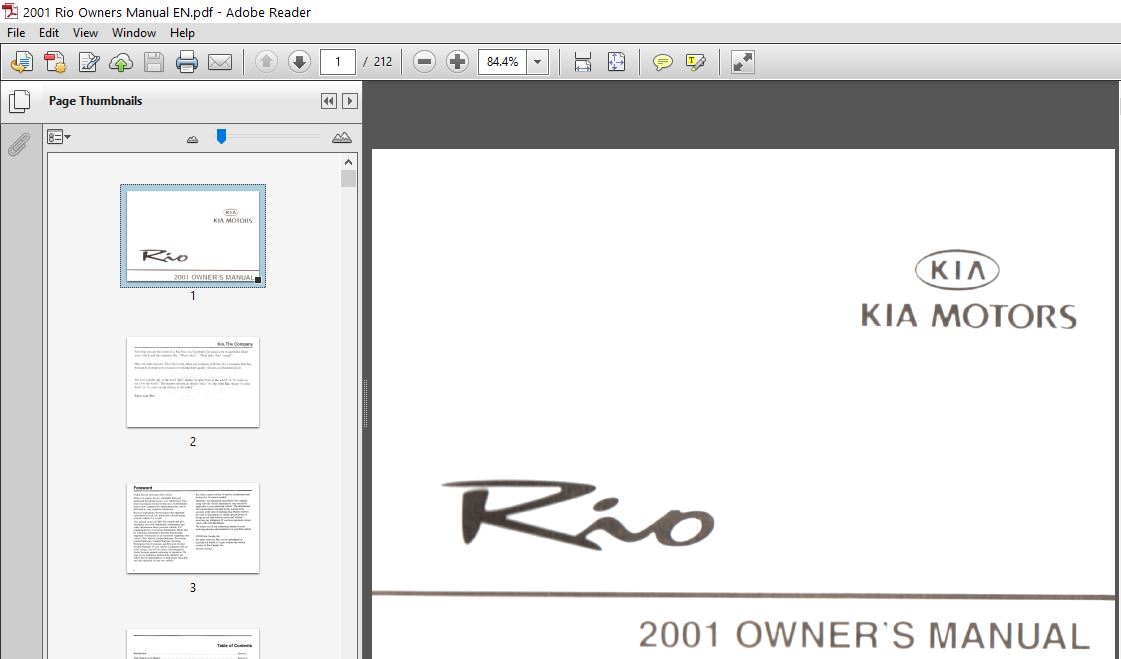Click the Open file toolbar icon
The image size is (1121, 659).
(x=21, y=62)
